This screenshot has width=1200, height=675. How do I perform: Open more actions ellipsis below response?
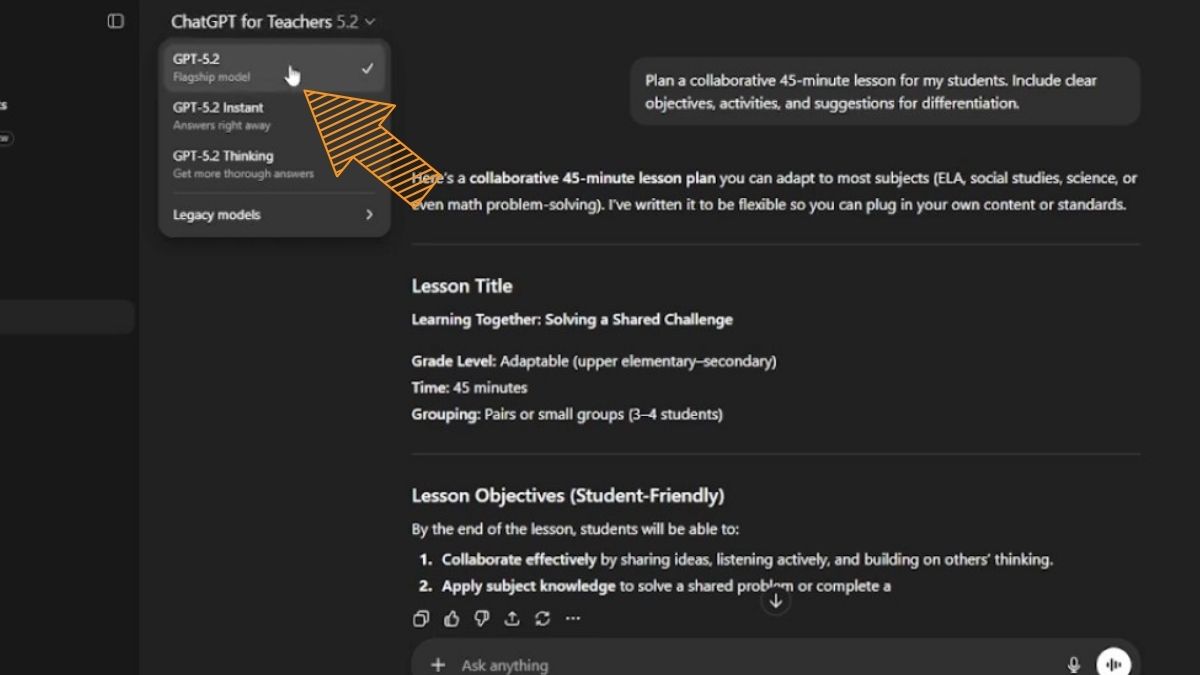click(572, 619)
